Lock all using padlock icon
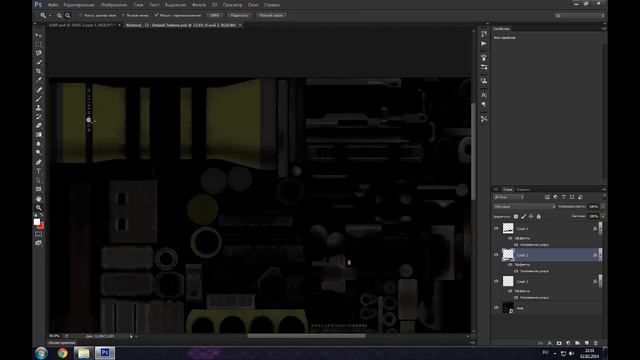This screenshot has height=360, width=640. click(539, 216)
